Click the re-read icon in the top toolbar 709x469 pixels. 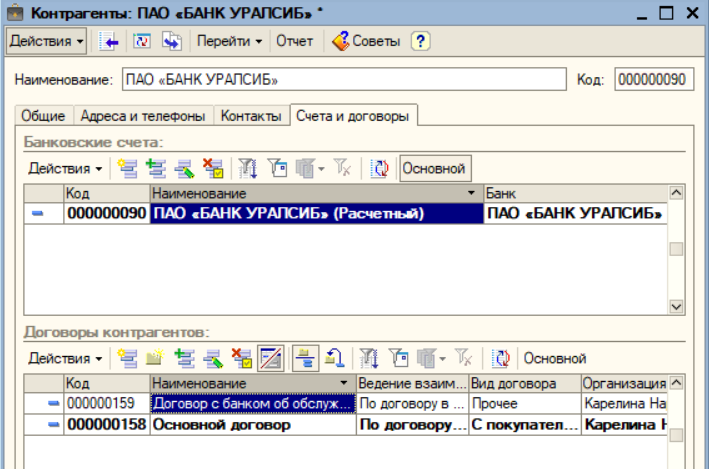click(x=142, y=41)
